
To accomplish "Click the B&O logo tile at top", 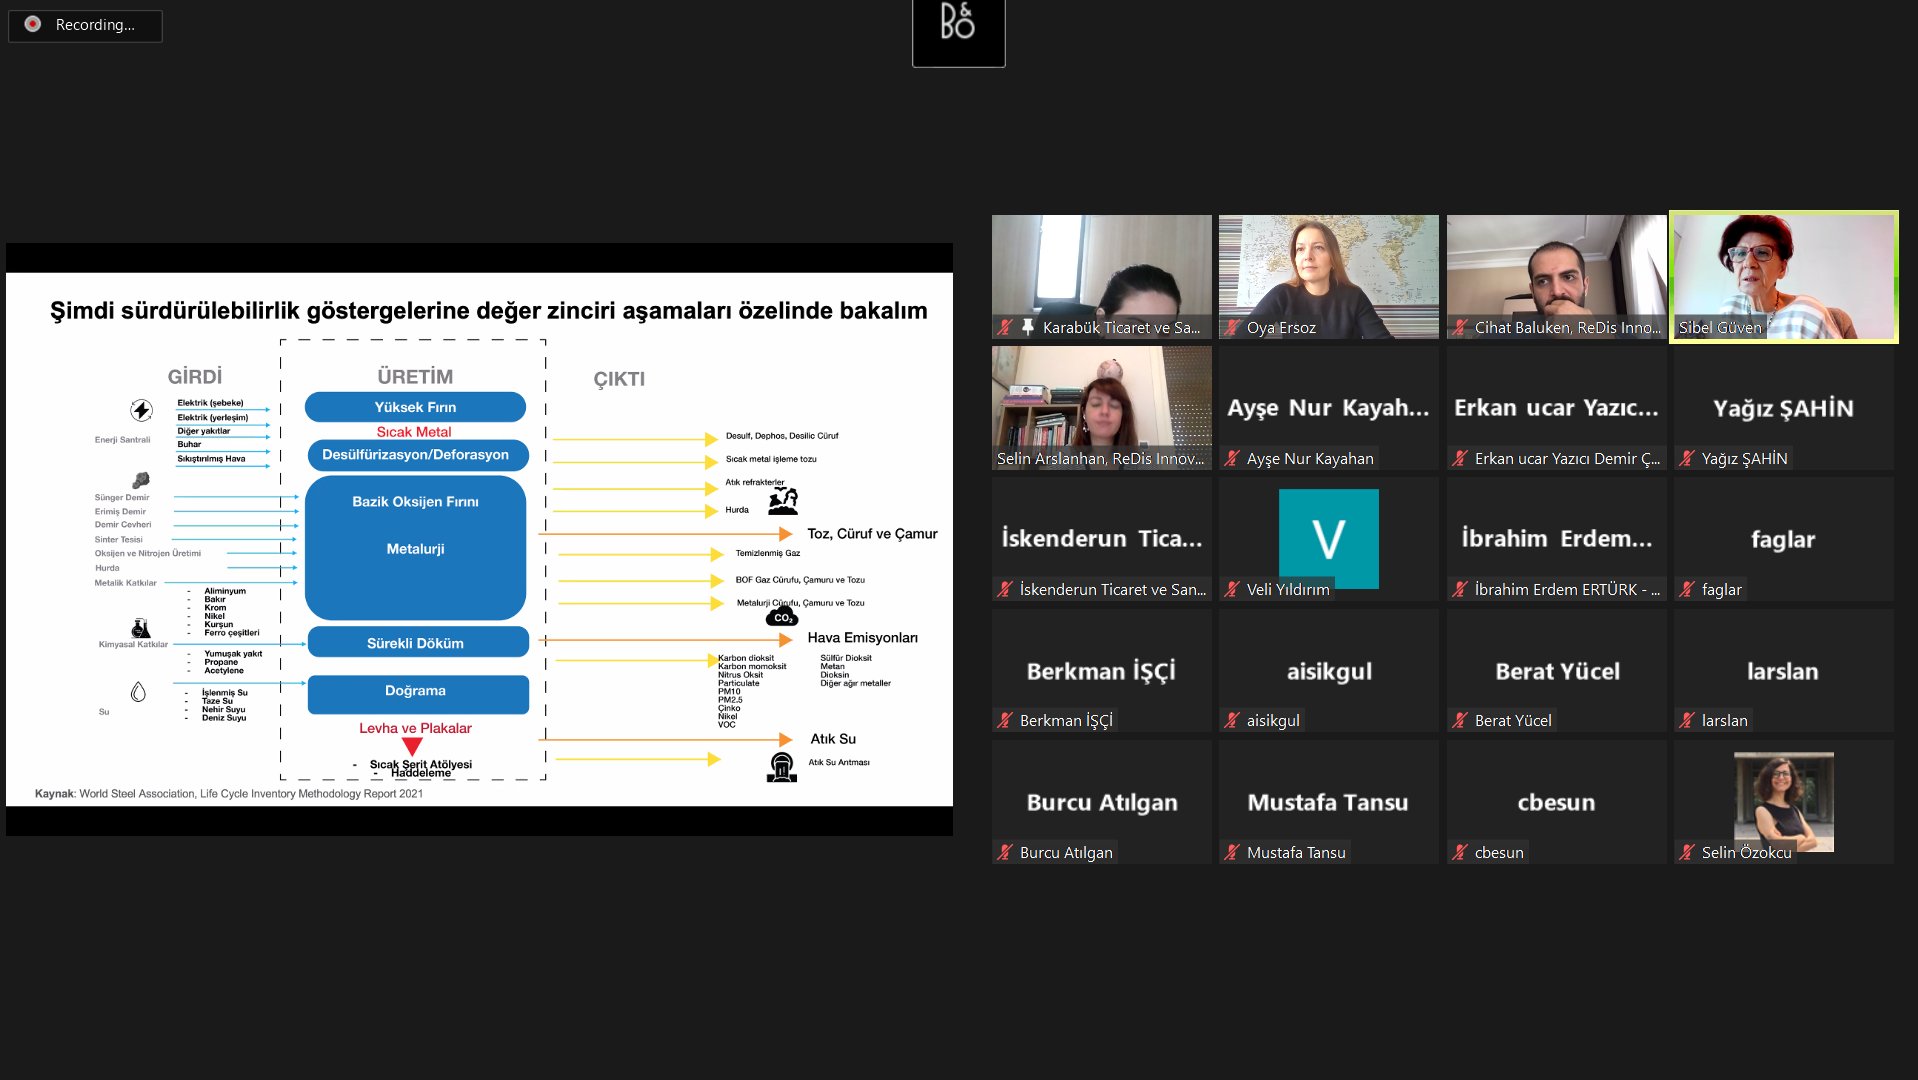I will [958, 33].
